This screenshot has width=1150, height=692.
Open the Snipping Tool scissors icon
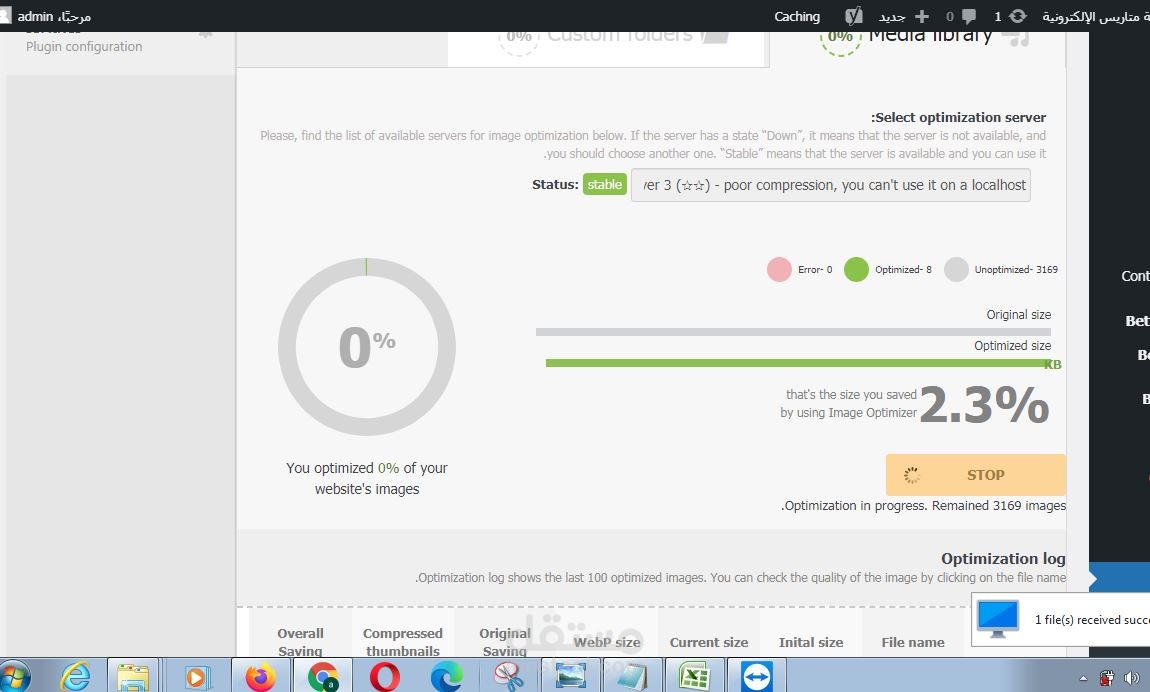click(508, 676)
